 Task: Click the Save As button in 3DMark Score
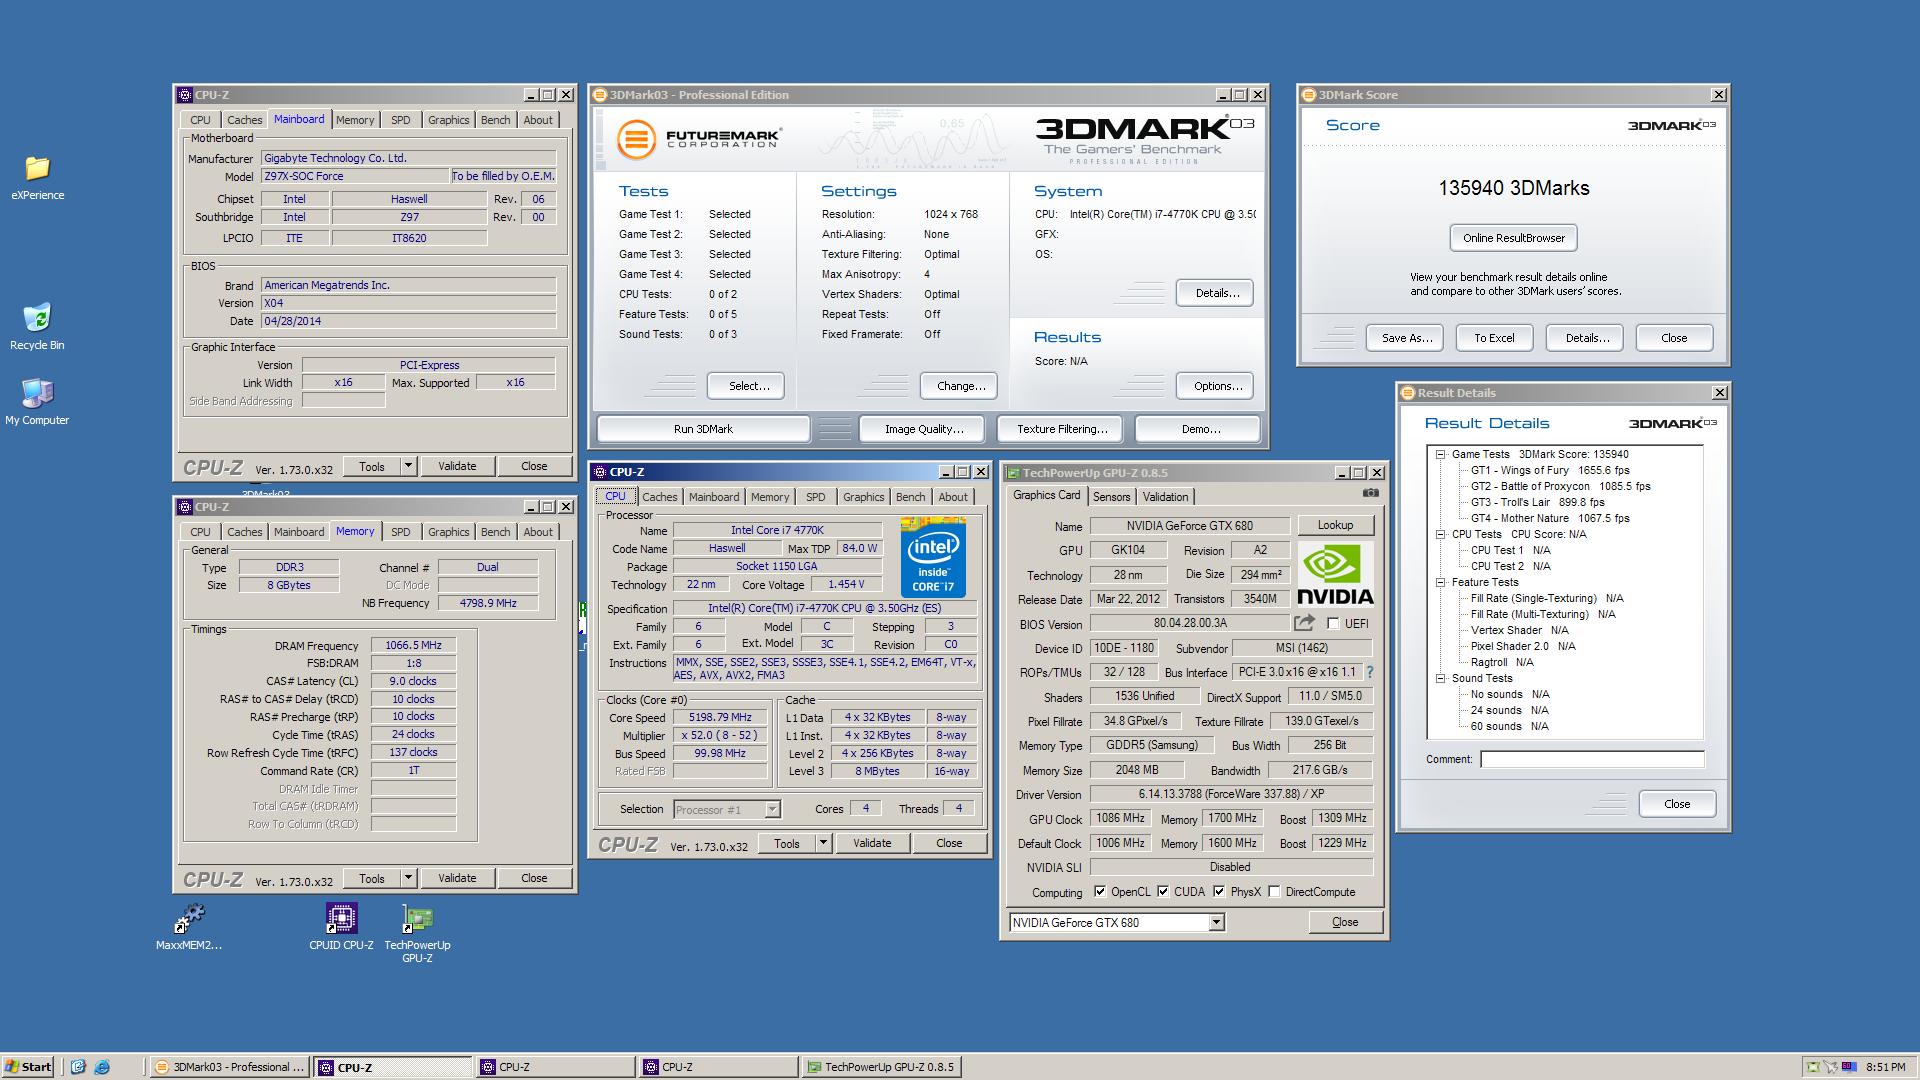coord(1406,338)
